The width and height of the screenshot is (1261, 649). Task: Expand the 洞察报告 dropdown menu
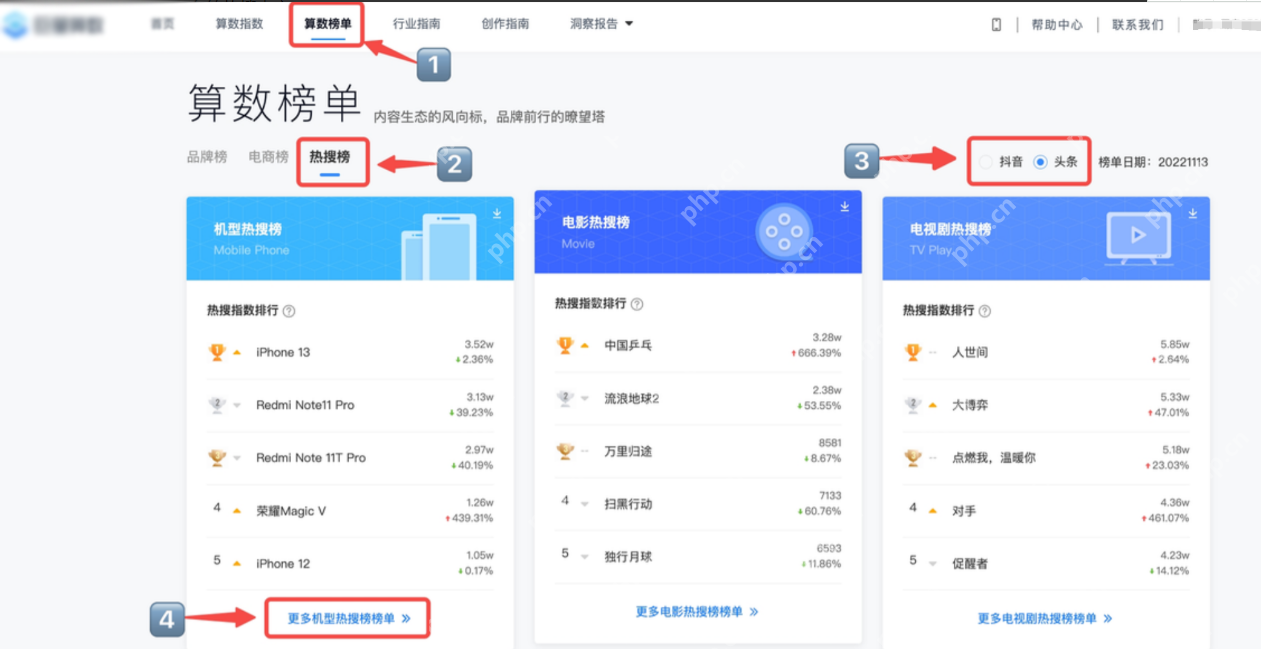click(x=601, y=23)
